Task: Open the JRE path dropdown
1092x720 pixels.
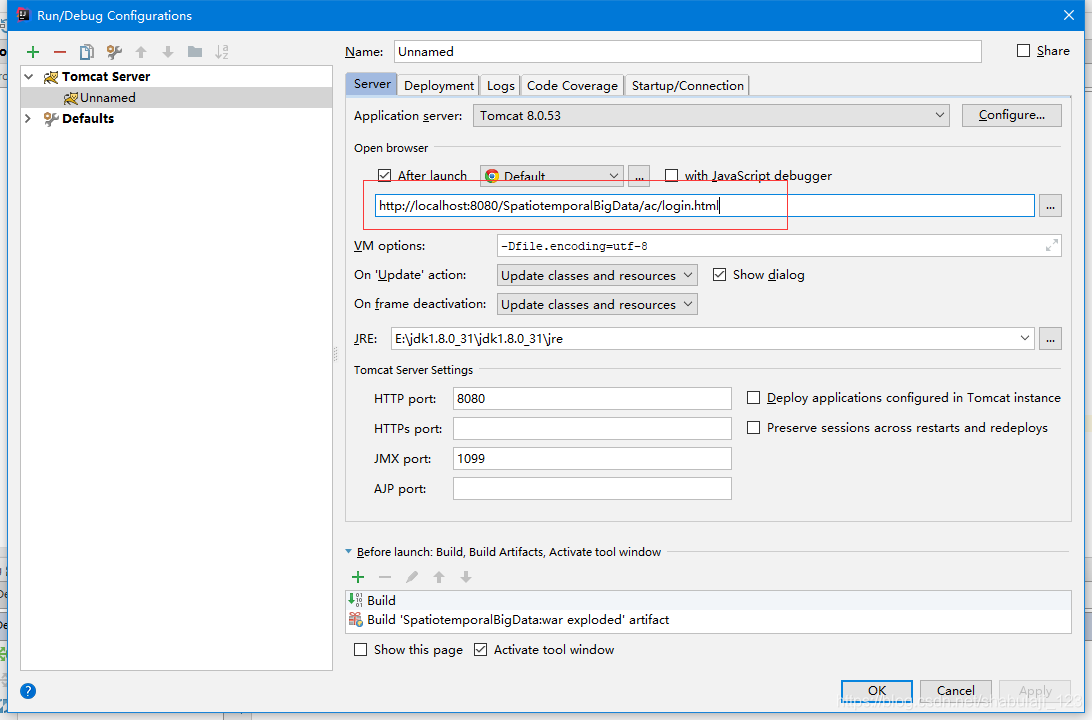Action: click(1024, 338)
